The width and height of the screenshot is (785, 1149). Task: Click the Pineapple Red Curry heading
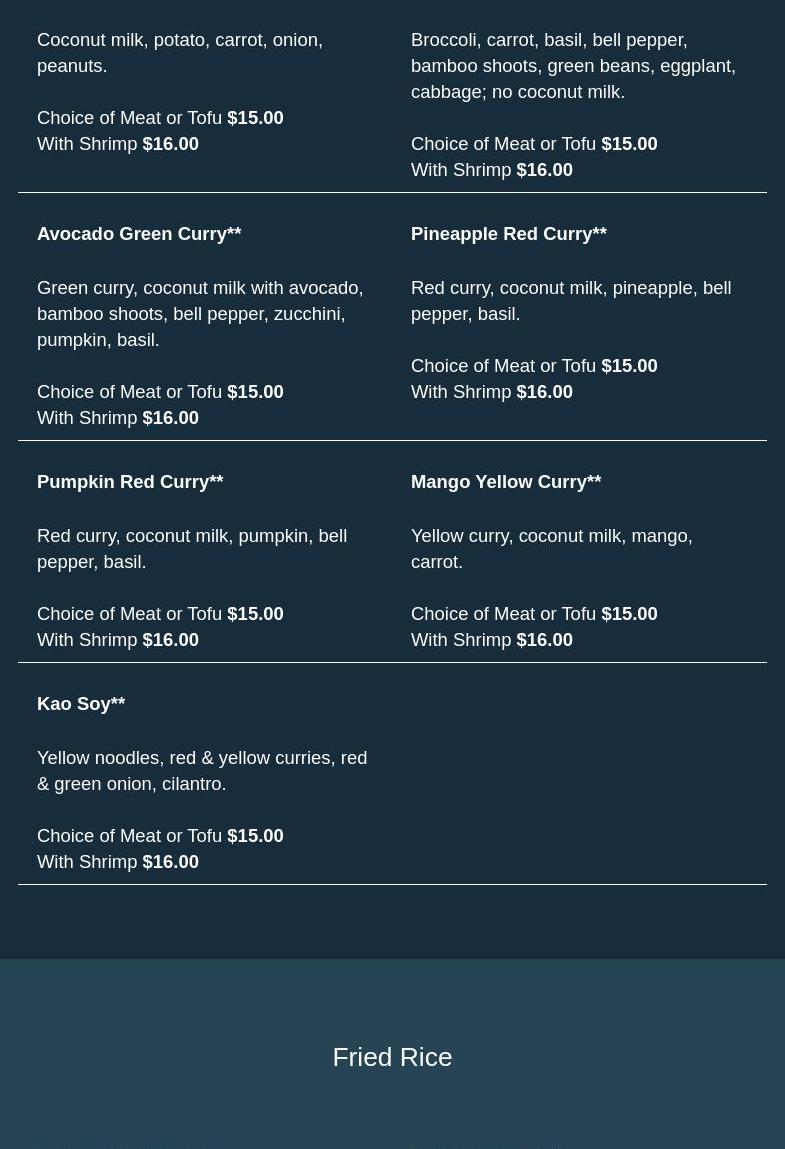point(509,234)
